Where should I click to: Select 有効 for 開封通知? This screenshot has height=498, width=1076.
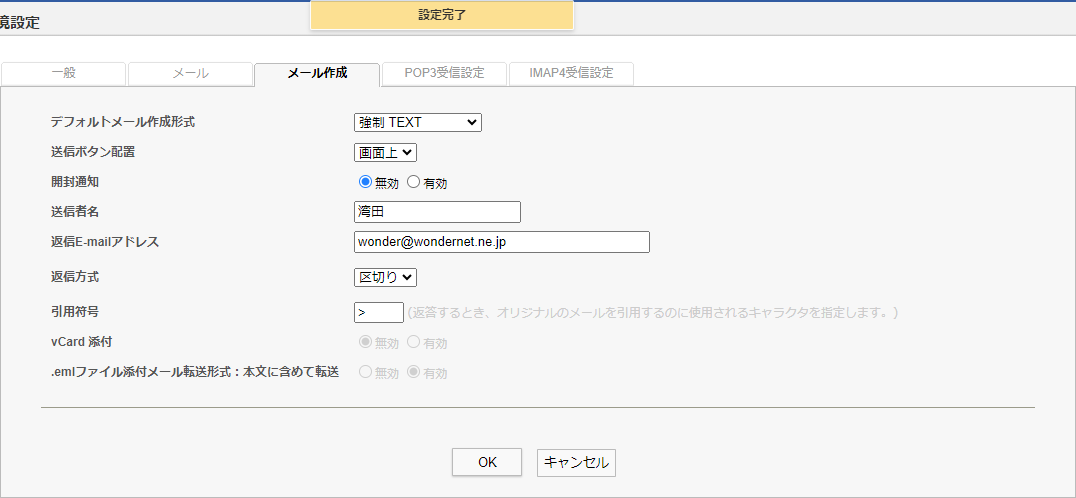click(413, 182)
